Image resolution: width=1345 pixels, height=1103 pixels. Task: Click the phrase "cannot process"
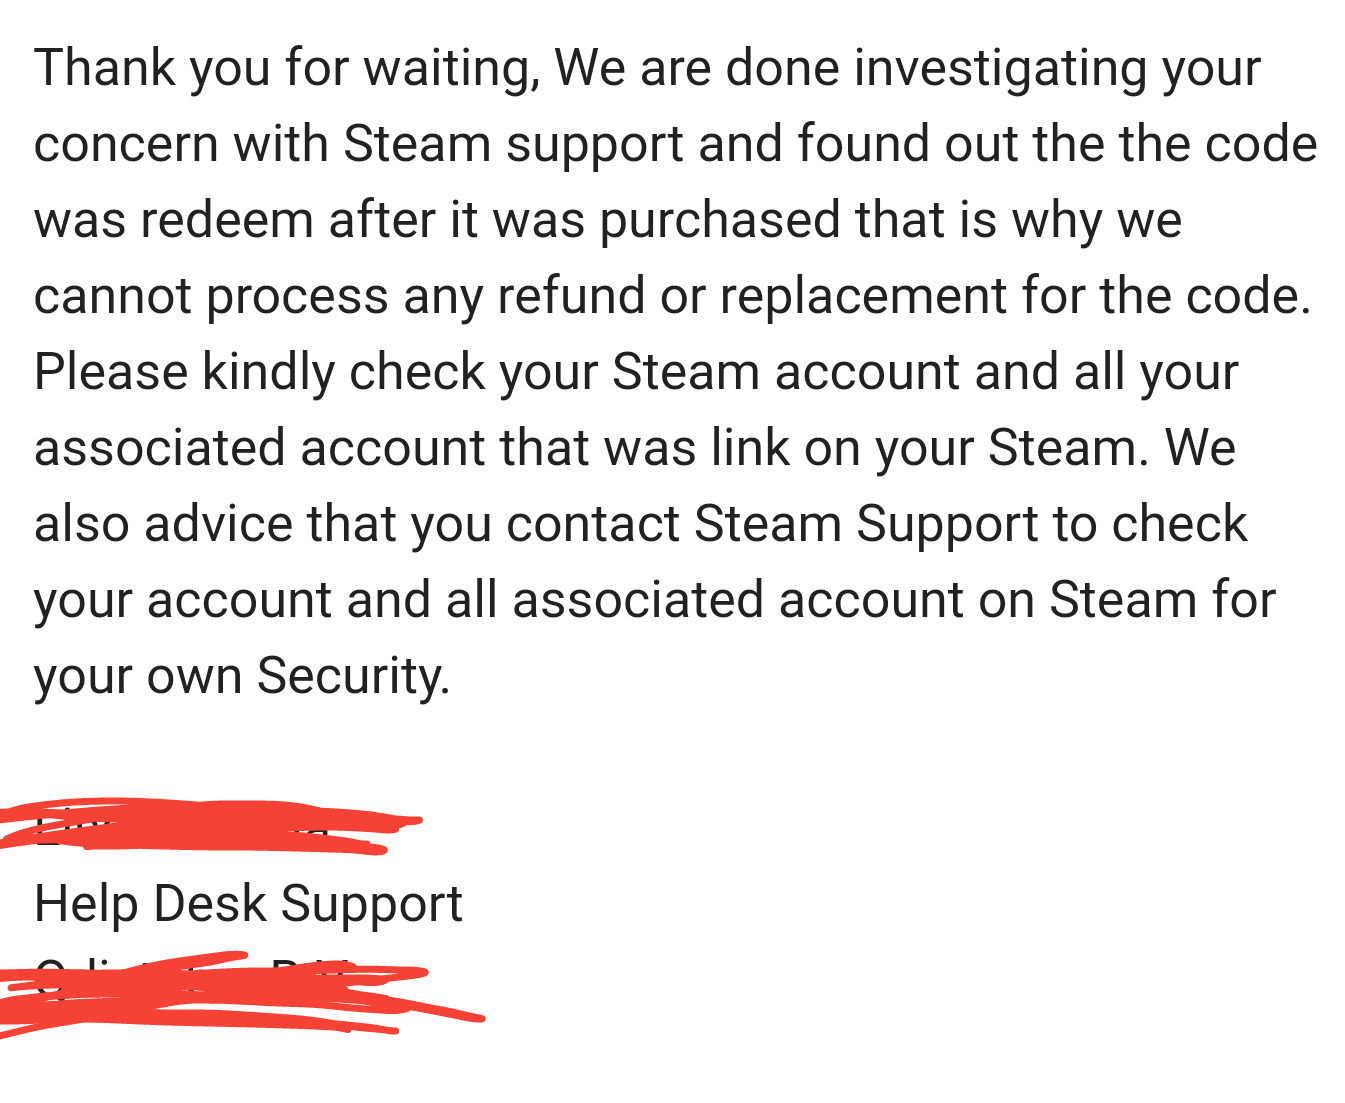[211, 297]
